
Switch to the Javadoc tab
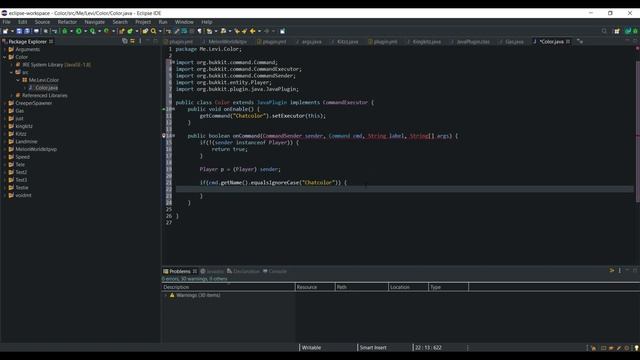tap(212, 271)
